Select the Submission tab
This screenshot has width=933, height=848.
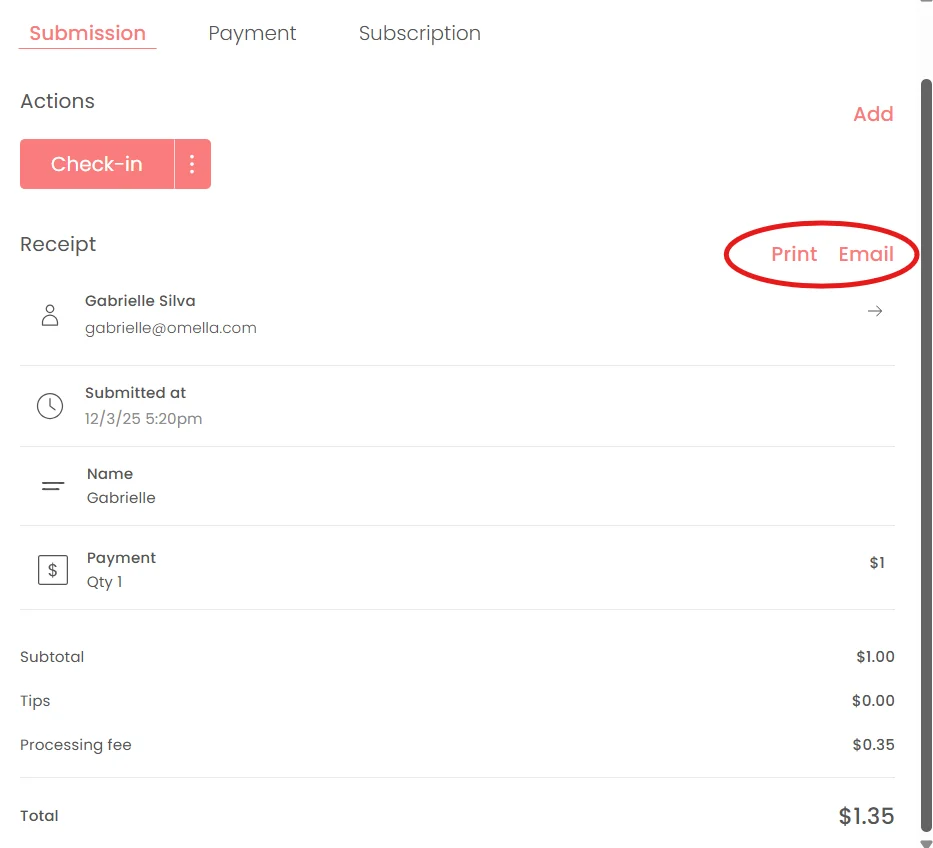point(87,33)
